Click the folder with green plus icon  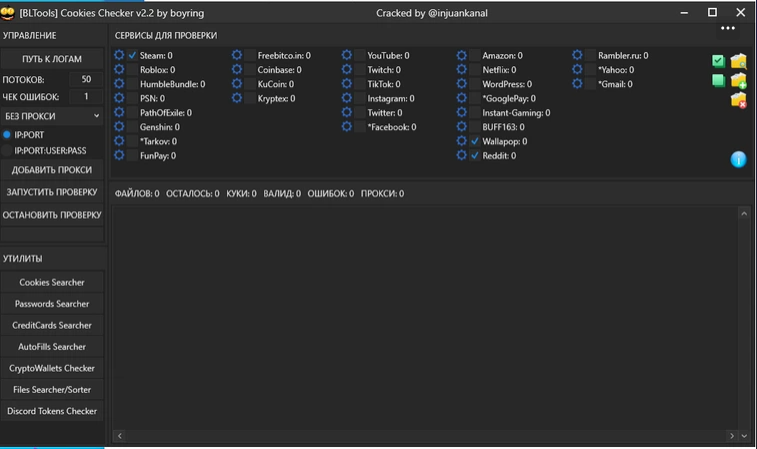coord(738,80)
